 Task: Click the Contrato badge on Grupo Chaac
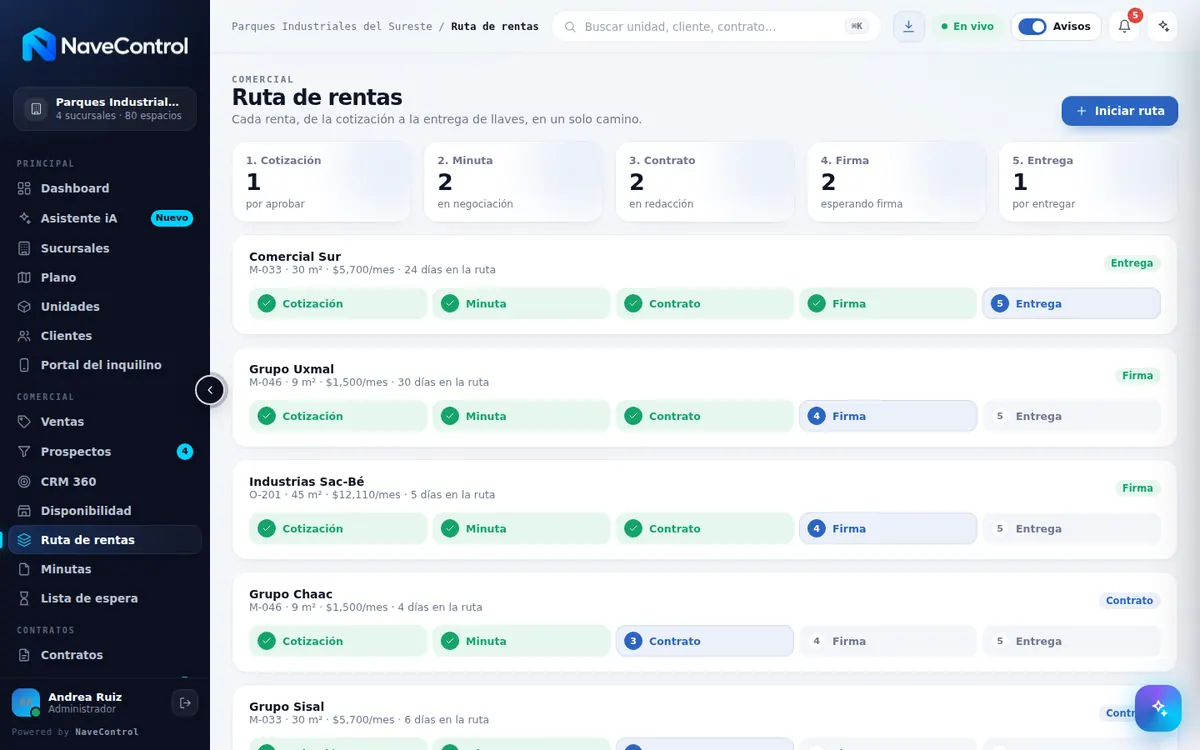[x=1130, y=601]
